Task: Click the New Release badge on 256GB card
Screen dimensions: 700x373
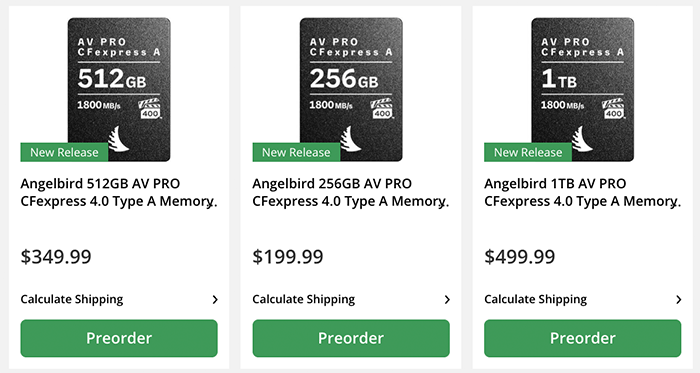Action: click(x=296, y=152)
